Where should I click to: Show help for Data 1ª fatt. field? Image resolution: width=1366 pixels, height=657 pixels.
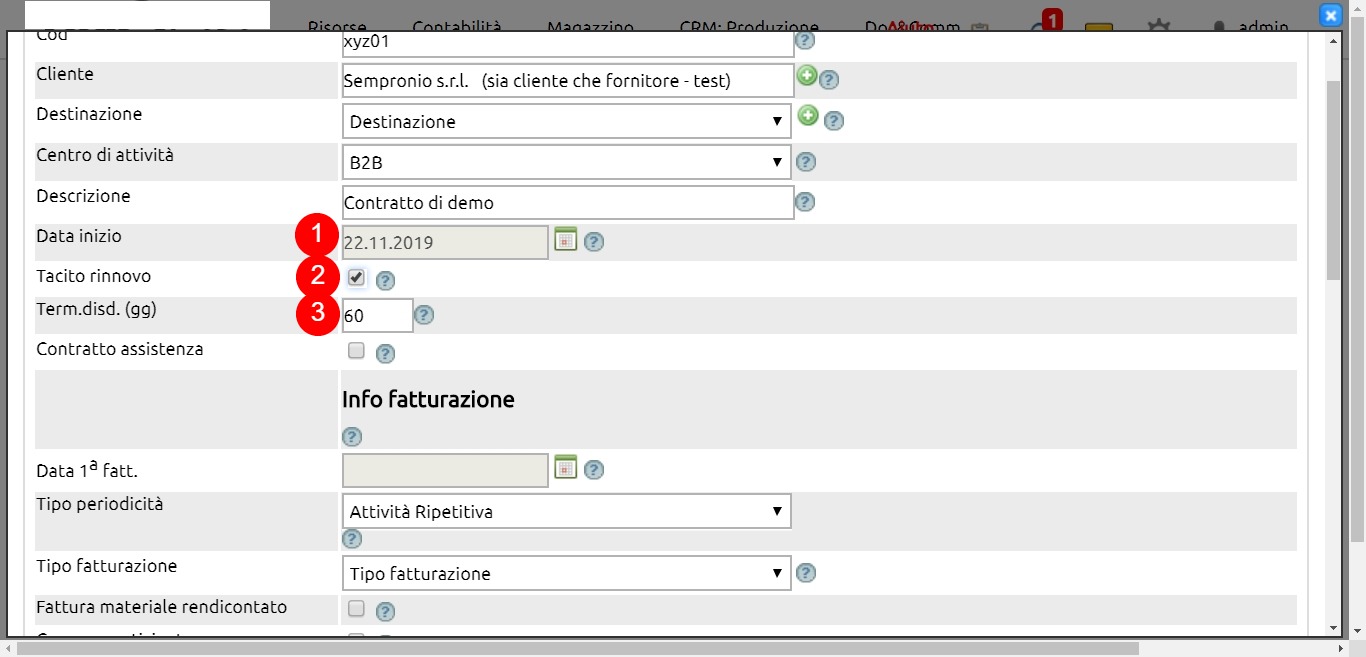593,469
